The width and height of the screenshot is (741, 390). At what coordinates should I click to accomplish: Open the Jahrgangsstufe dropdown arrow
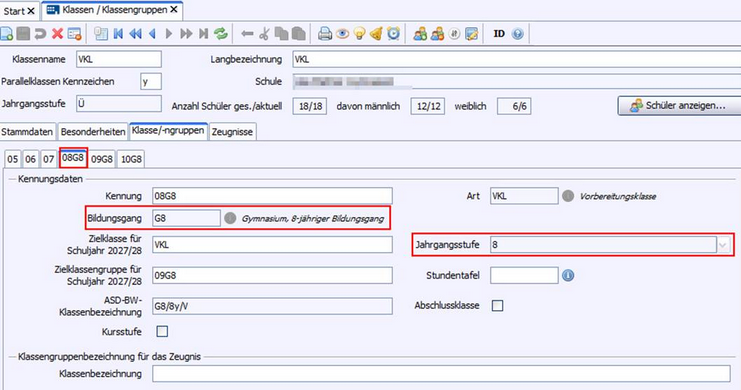[723, 245]
